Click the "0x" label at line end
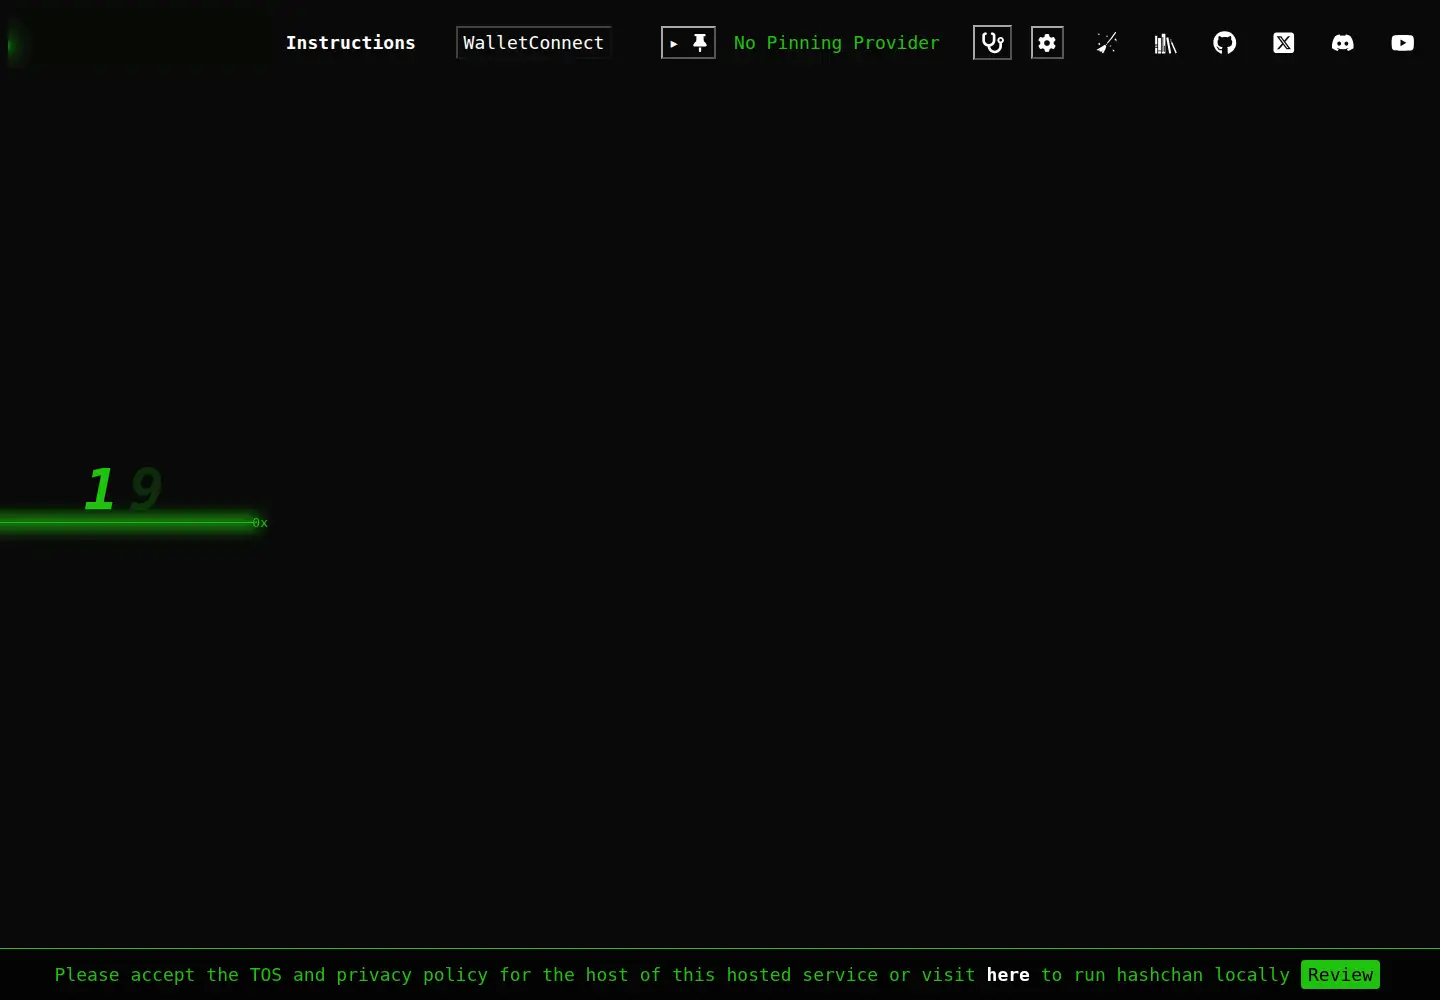Image resolution: width=1440 pixels, height=1000 pixels. [x=260, y=523]
